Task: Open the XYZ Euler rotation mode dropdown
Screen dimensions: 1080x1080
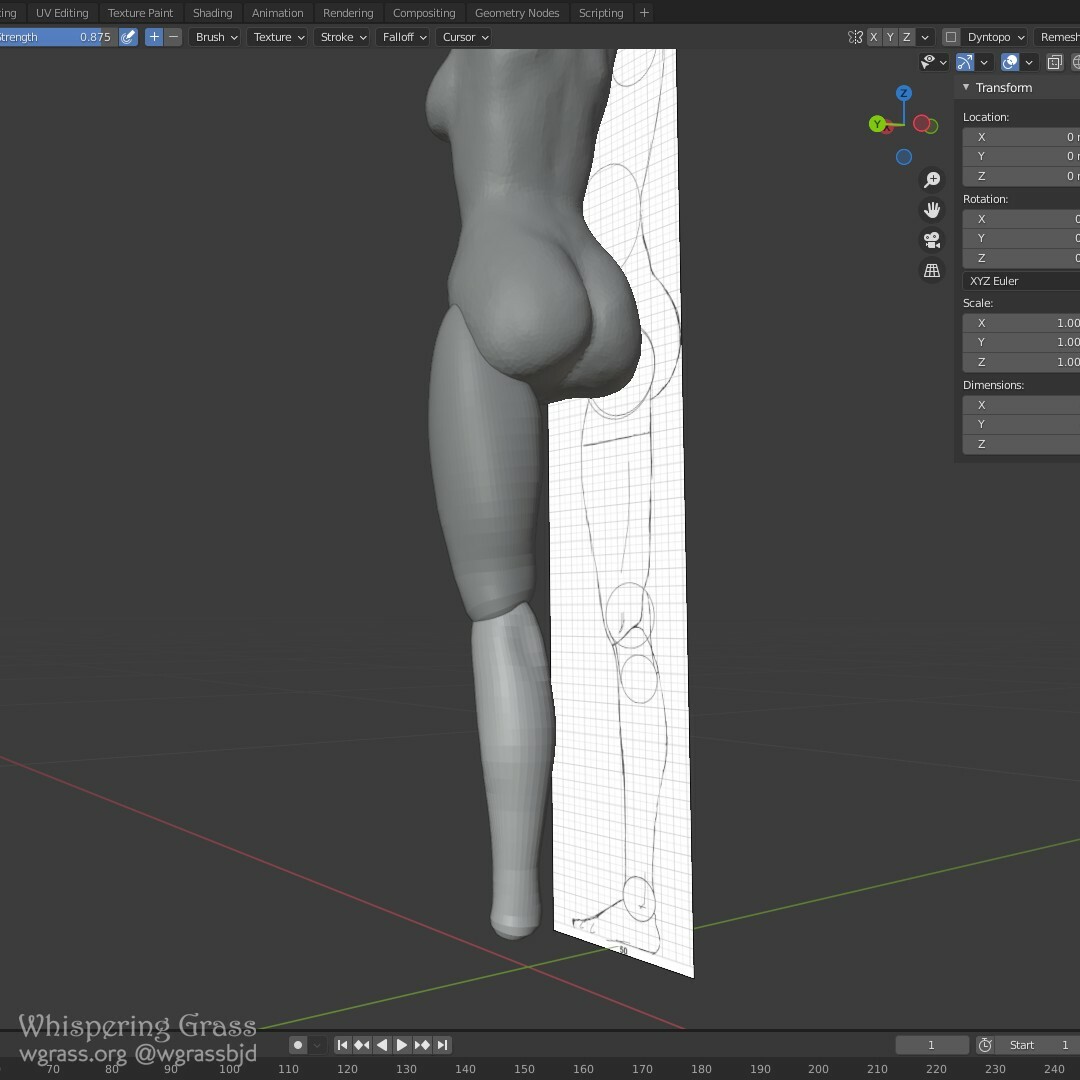Action: [1021, 281]
